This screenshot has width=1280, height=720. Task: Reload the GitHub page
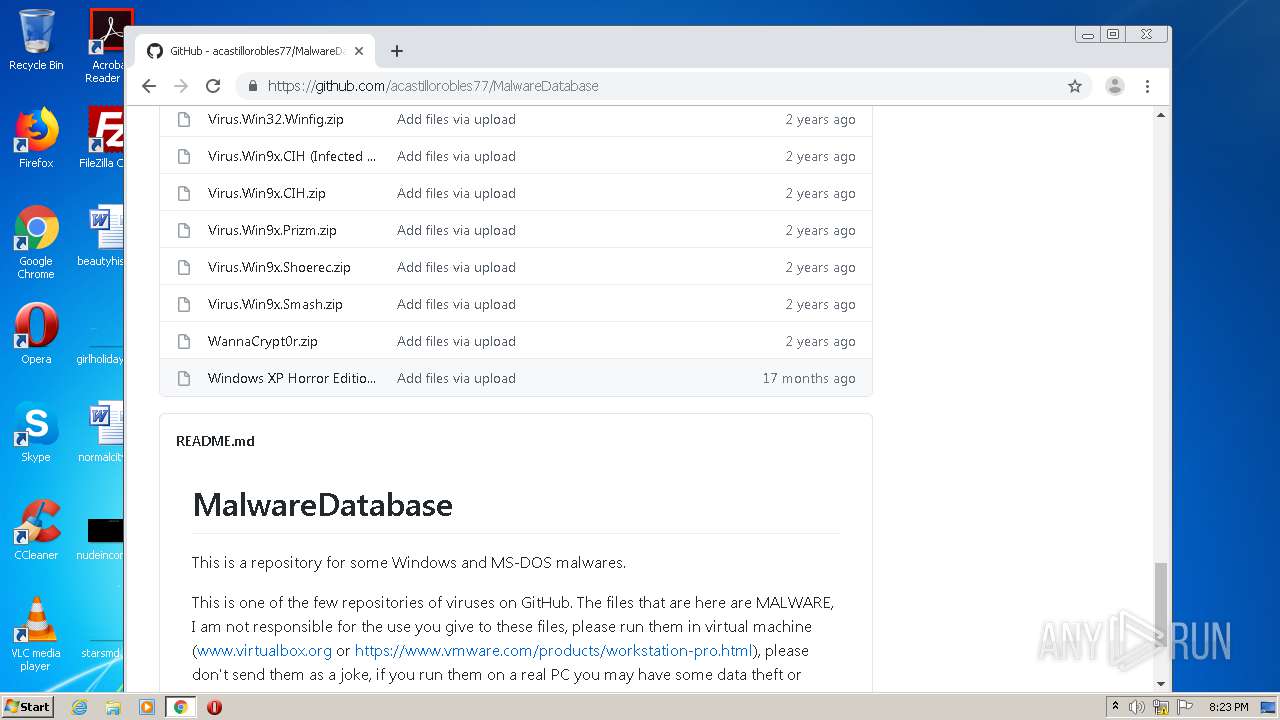click(213, 86)
